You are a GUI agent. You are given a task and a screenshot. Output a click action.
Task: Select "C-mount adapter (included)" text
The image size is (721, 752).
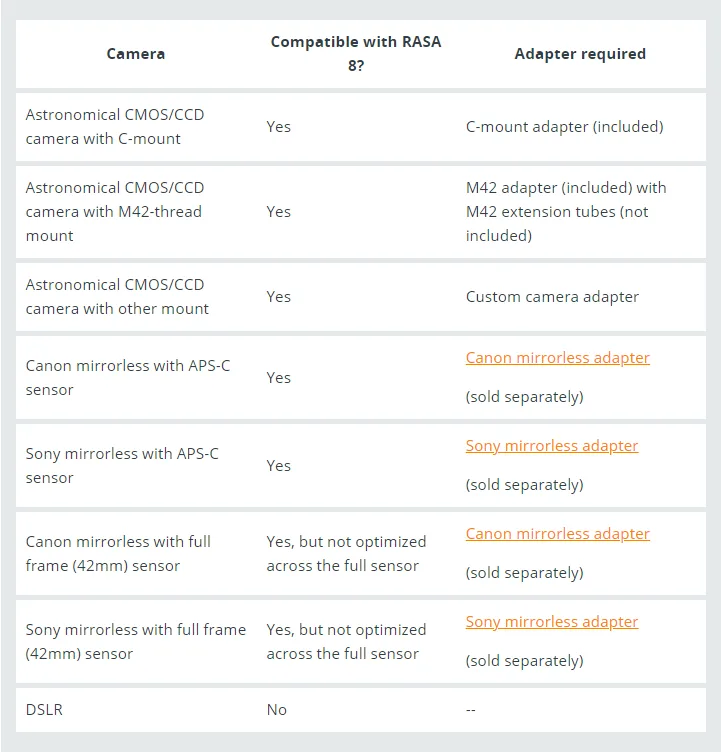[x=564, y=127]
